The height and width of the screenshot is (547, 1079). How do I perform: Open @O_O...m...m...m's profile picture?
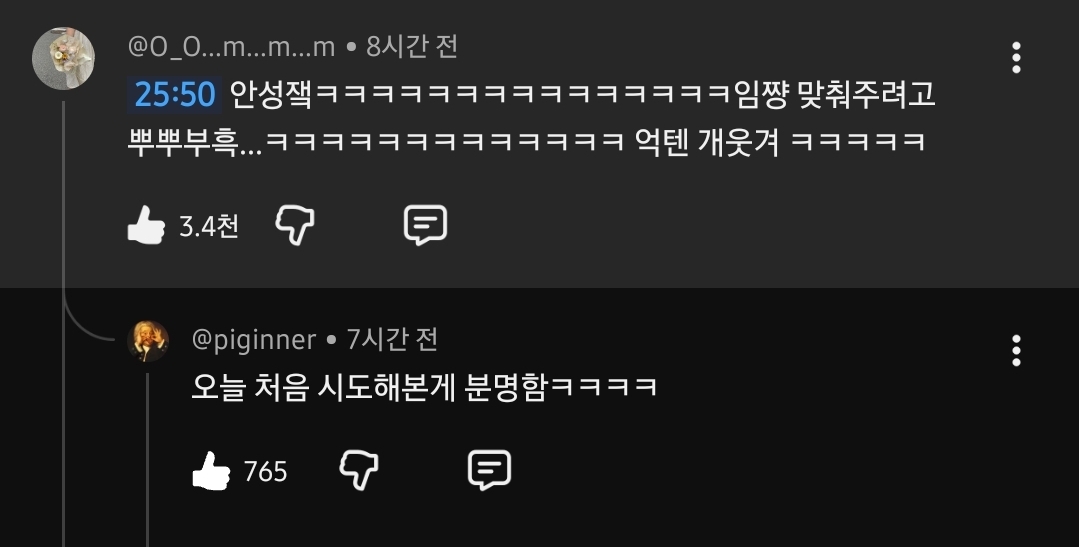[63, 59]
